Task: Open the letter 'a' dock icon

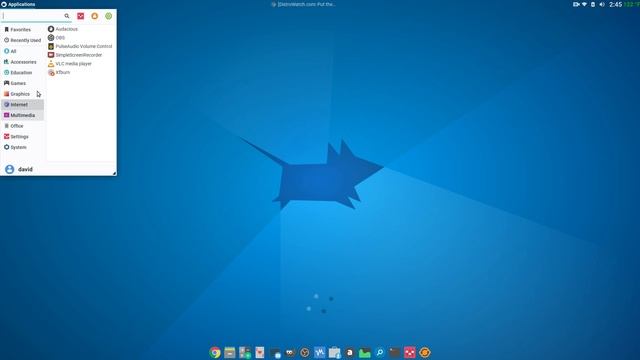Action: click(349, 352)
